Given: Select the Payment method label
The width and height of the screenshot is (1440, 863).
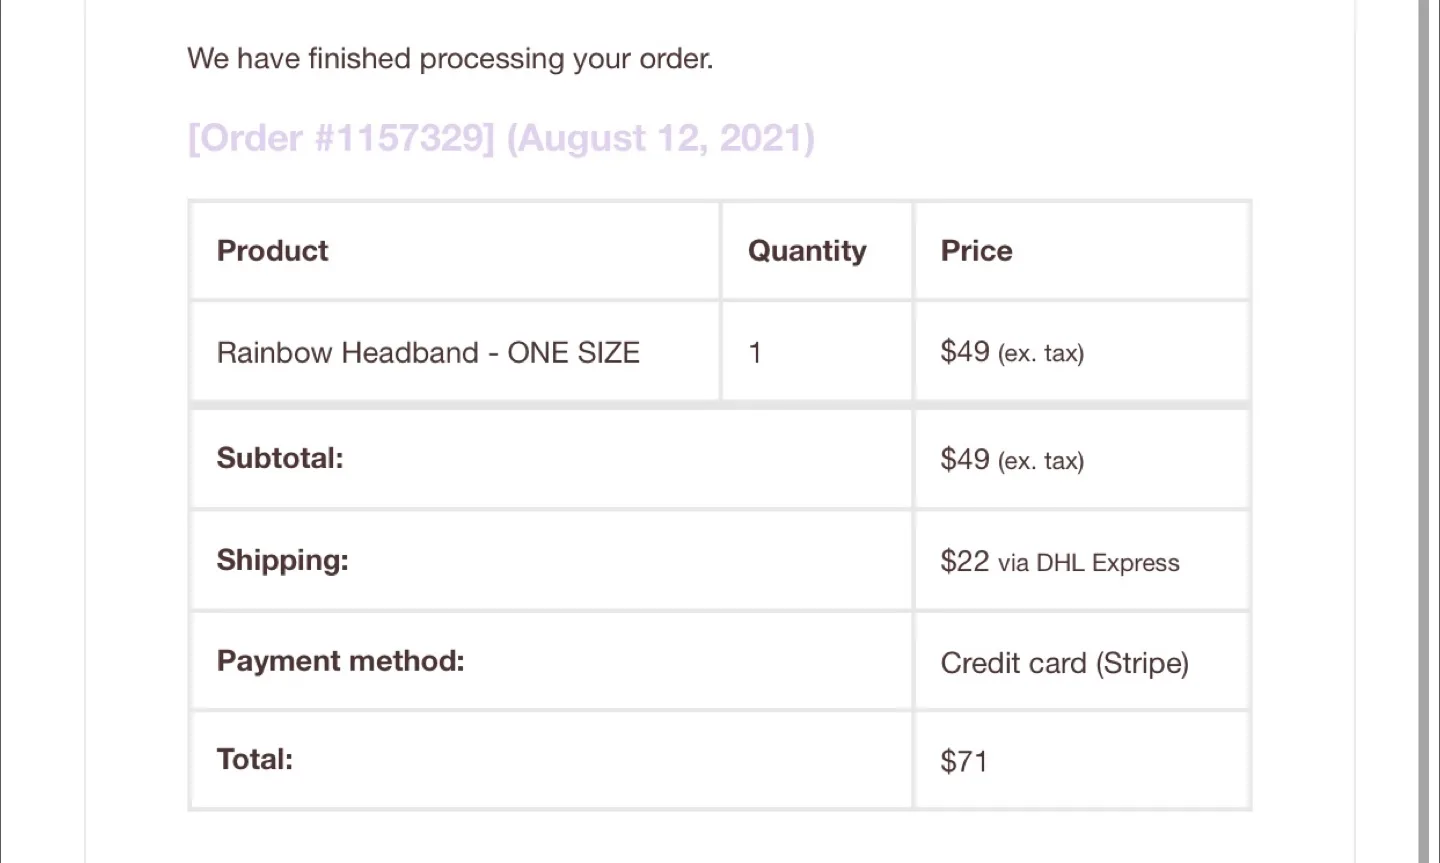Looking at the screenshot, I should pyautogui.click(x=341, y=661).
